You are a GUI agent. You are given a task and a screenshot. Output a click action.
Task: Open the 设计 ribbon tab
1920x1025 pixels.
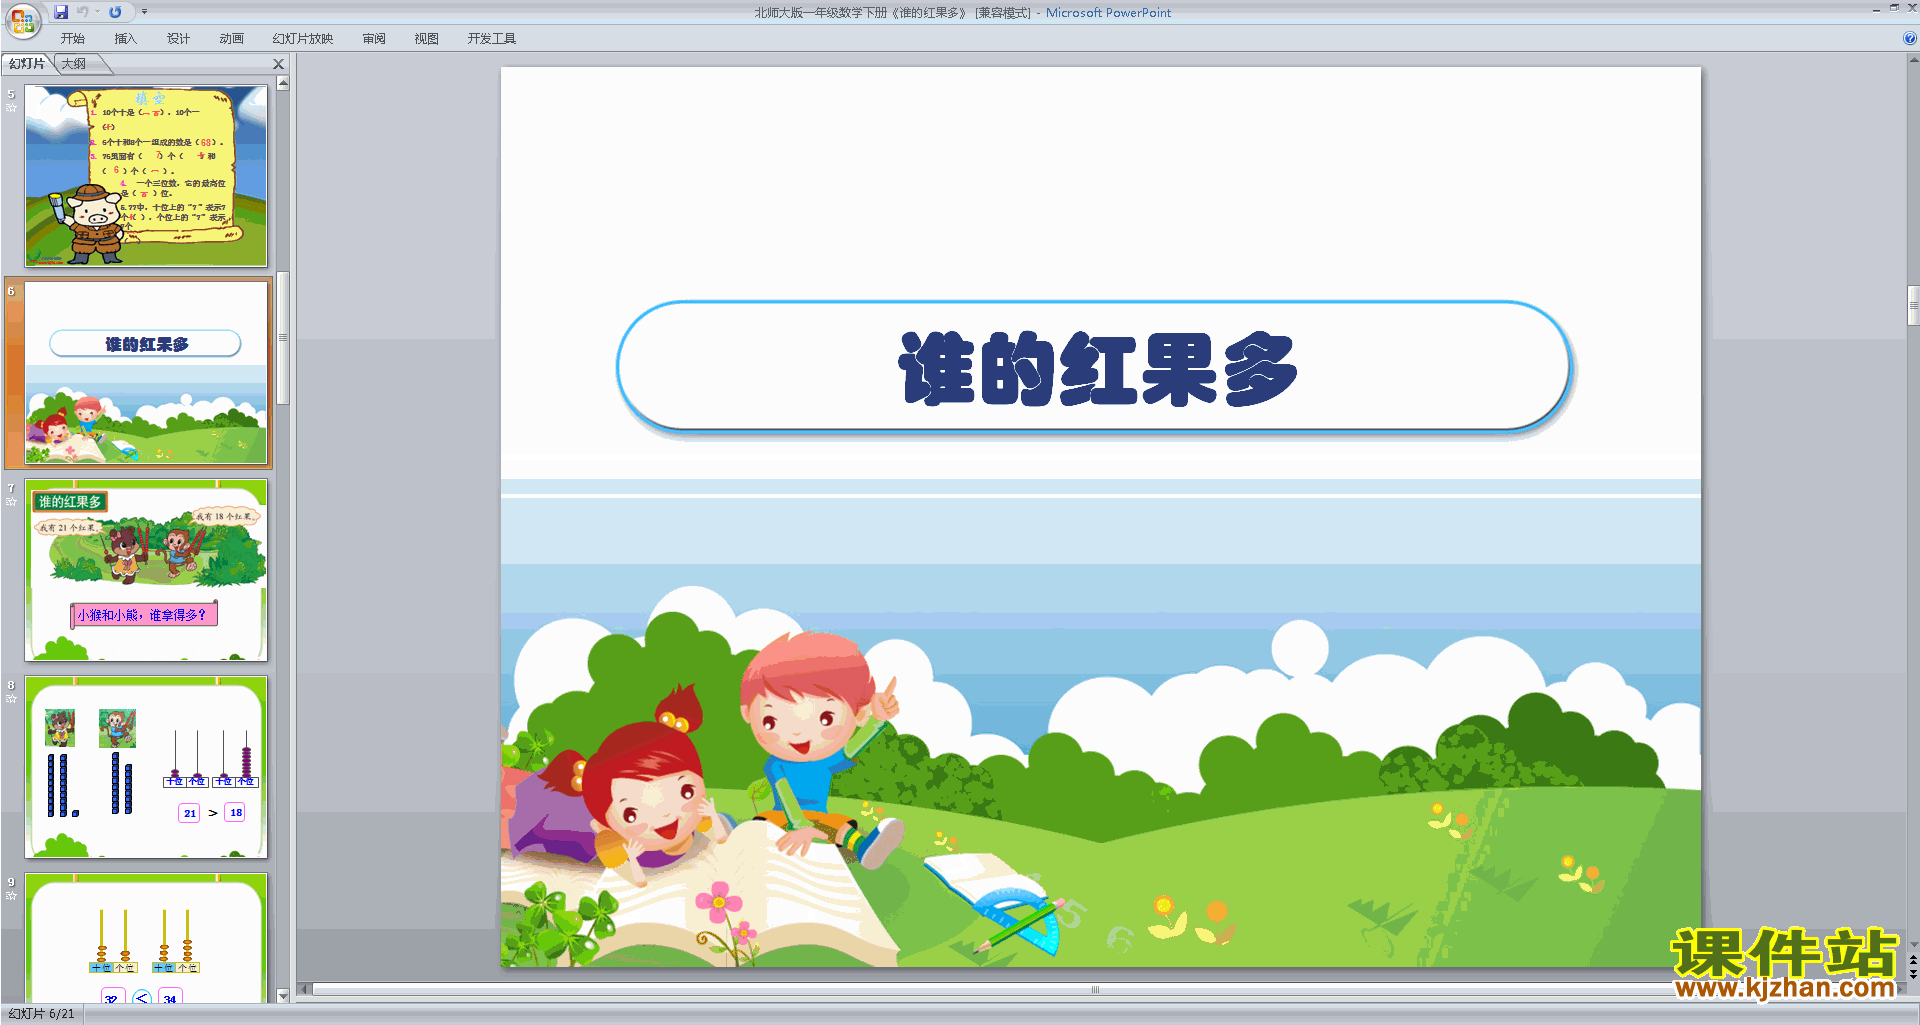179,39
